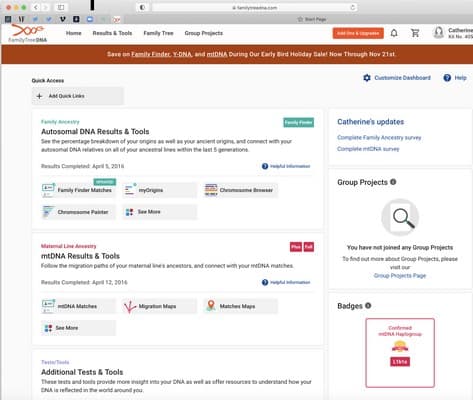Screen dimensions: 473x400
Task: Open the Matches Maps tool
Action: pyautogui.click(x=240, y=306)
